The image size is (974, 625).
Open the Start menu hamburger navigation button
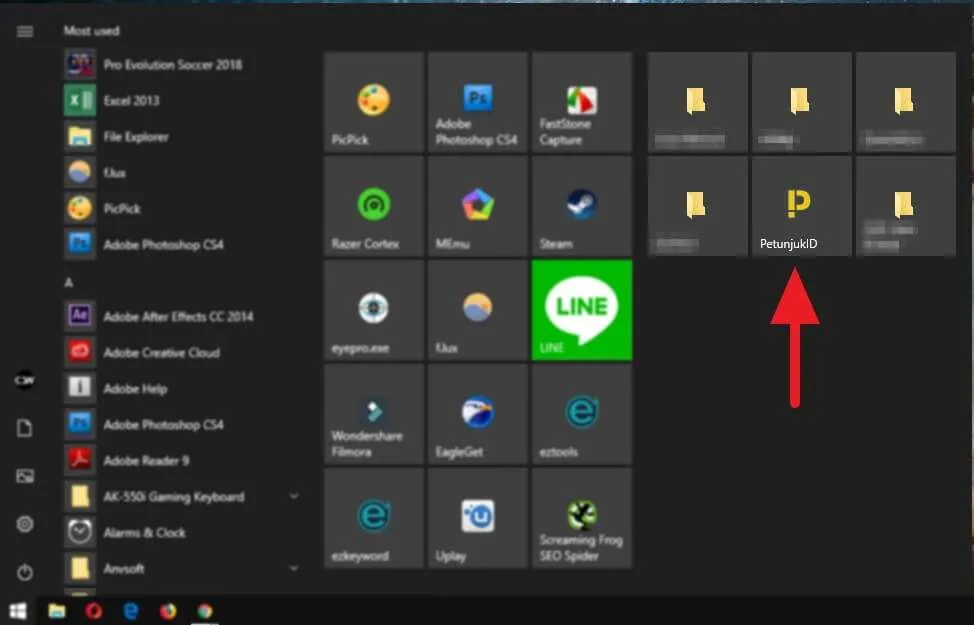(x=25, y=31)
